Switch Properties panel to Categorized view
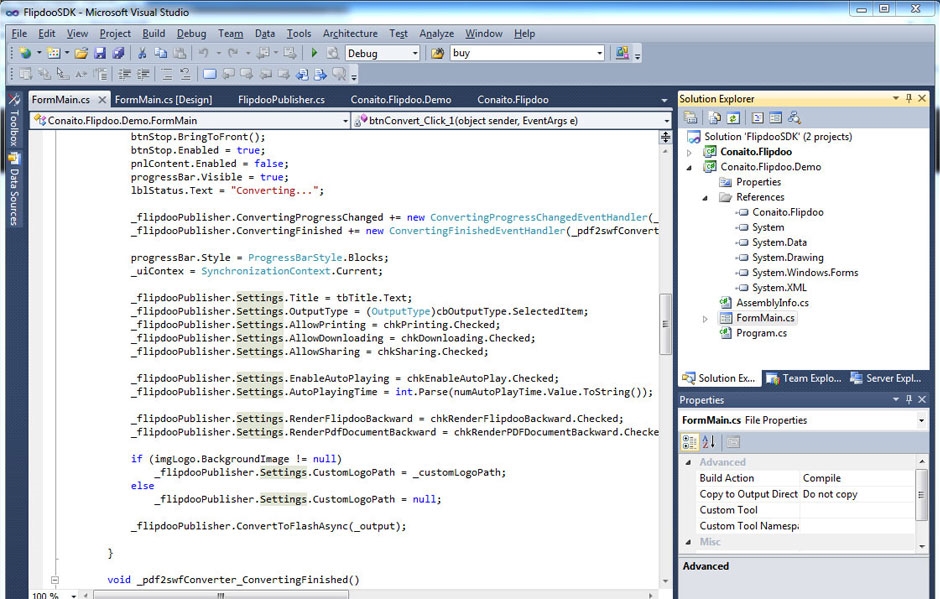 point(690,443)
